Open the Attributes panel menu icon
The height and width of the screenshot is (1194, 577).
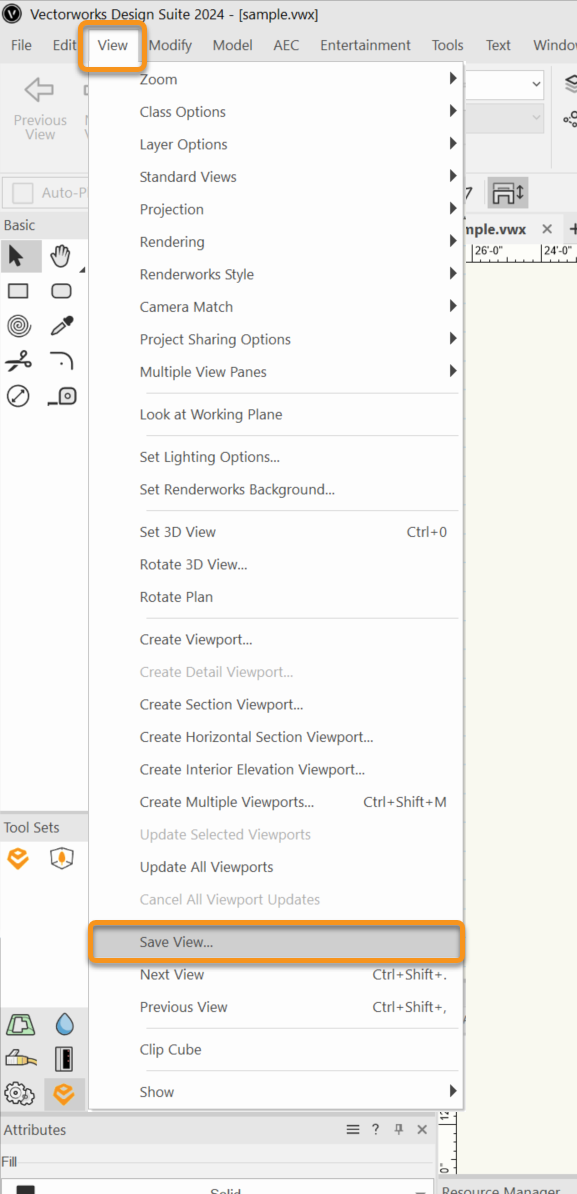(x=352, y=1129)
